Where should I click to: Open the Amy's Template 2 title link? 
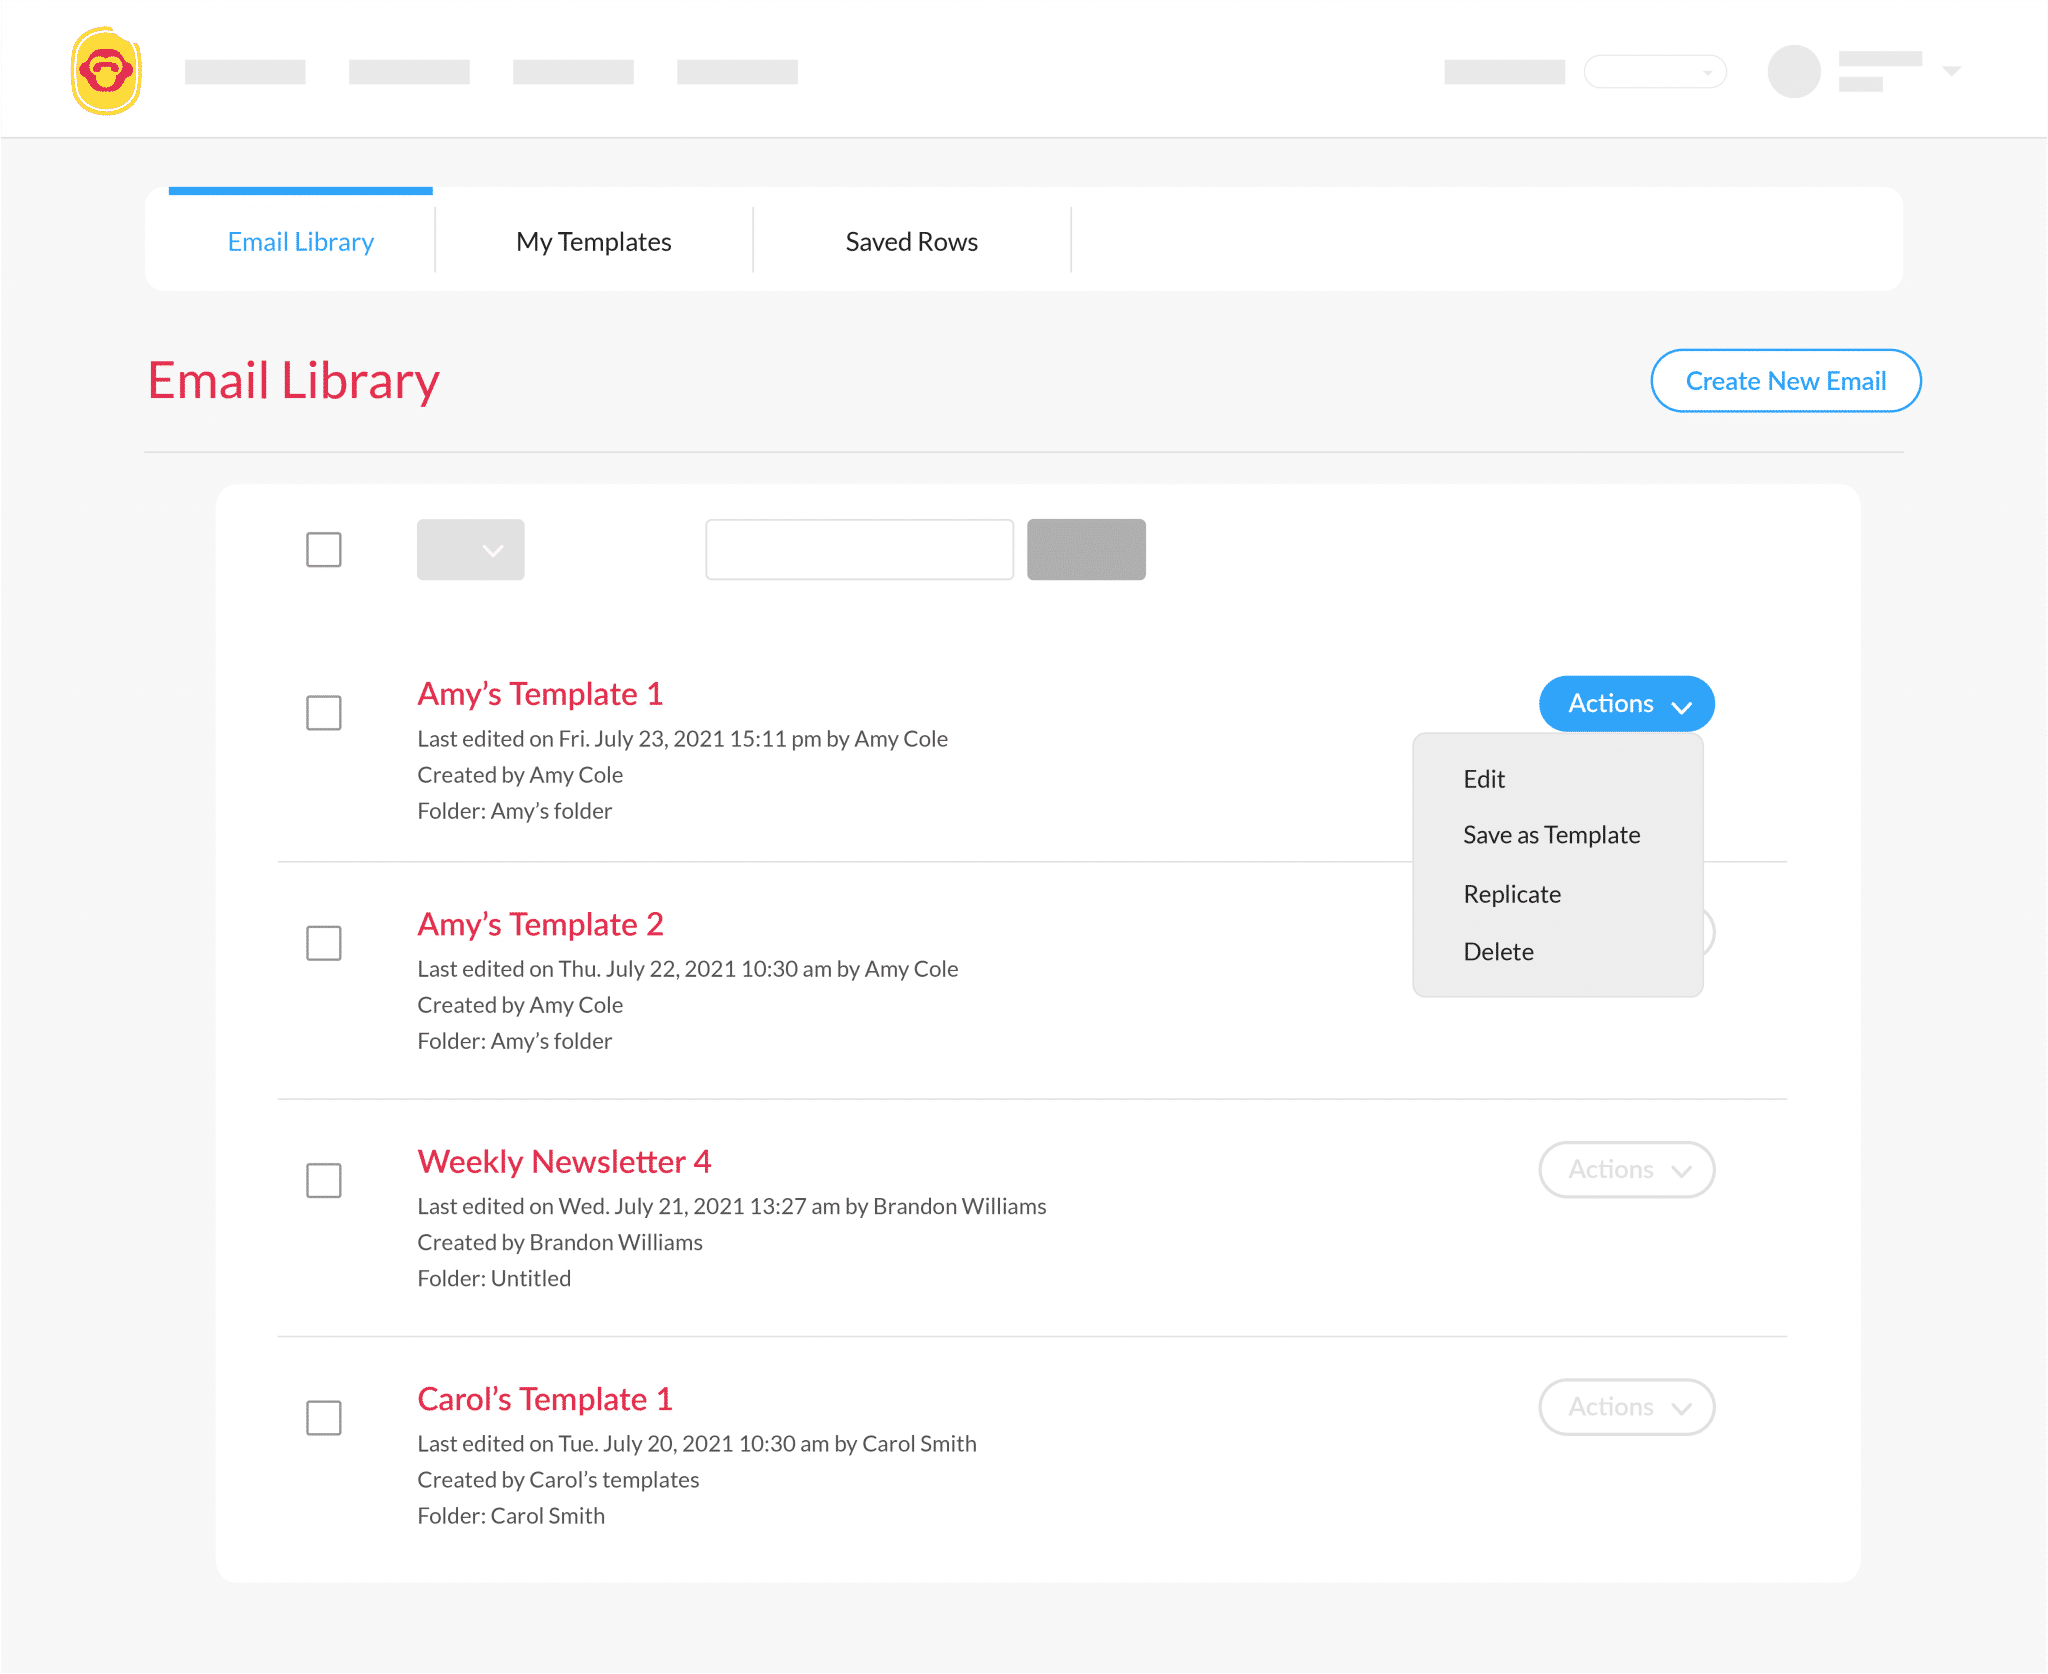tap(540, 924)
